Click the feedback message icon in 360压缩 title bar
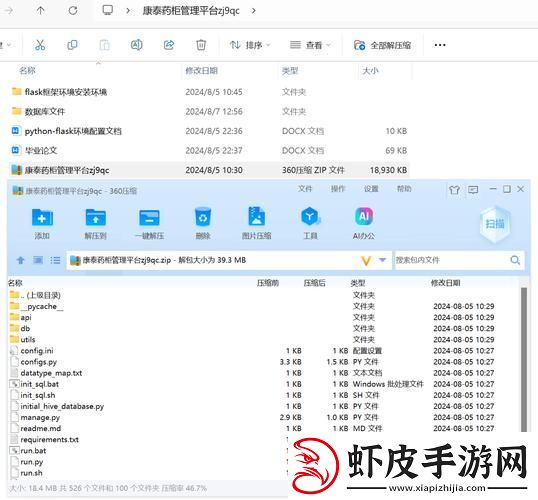 point(473,189)
